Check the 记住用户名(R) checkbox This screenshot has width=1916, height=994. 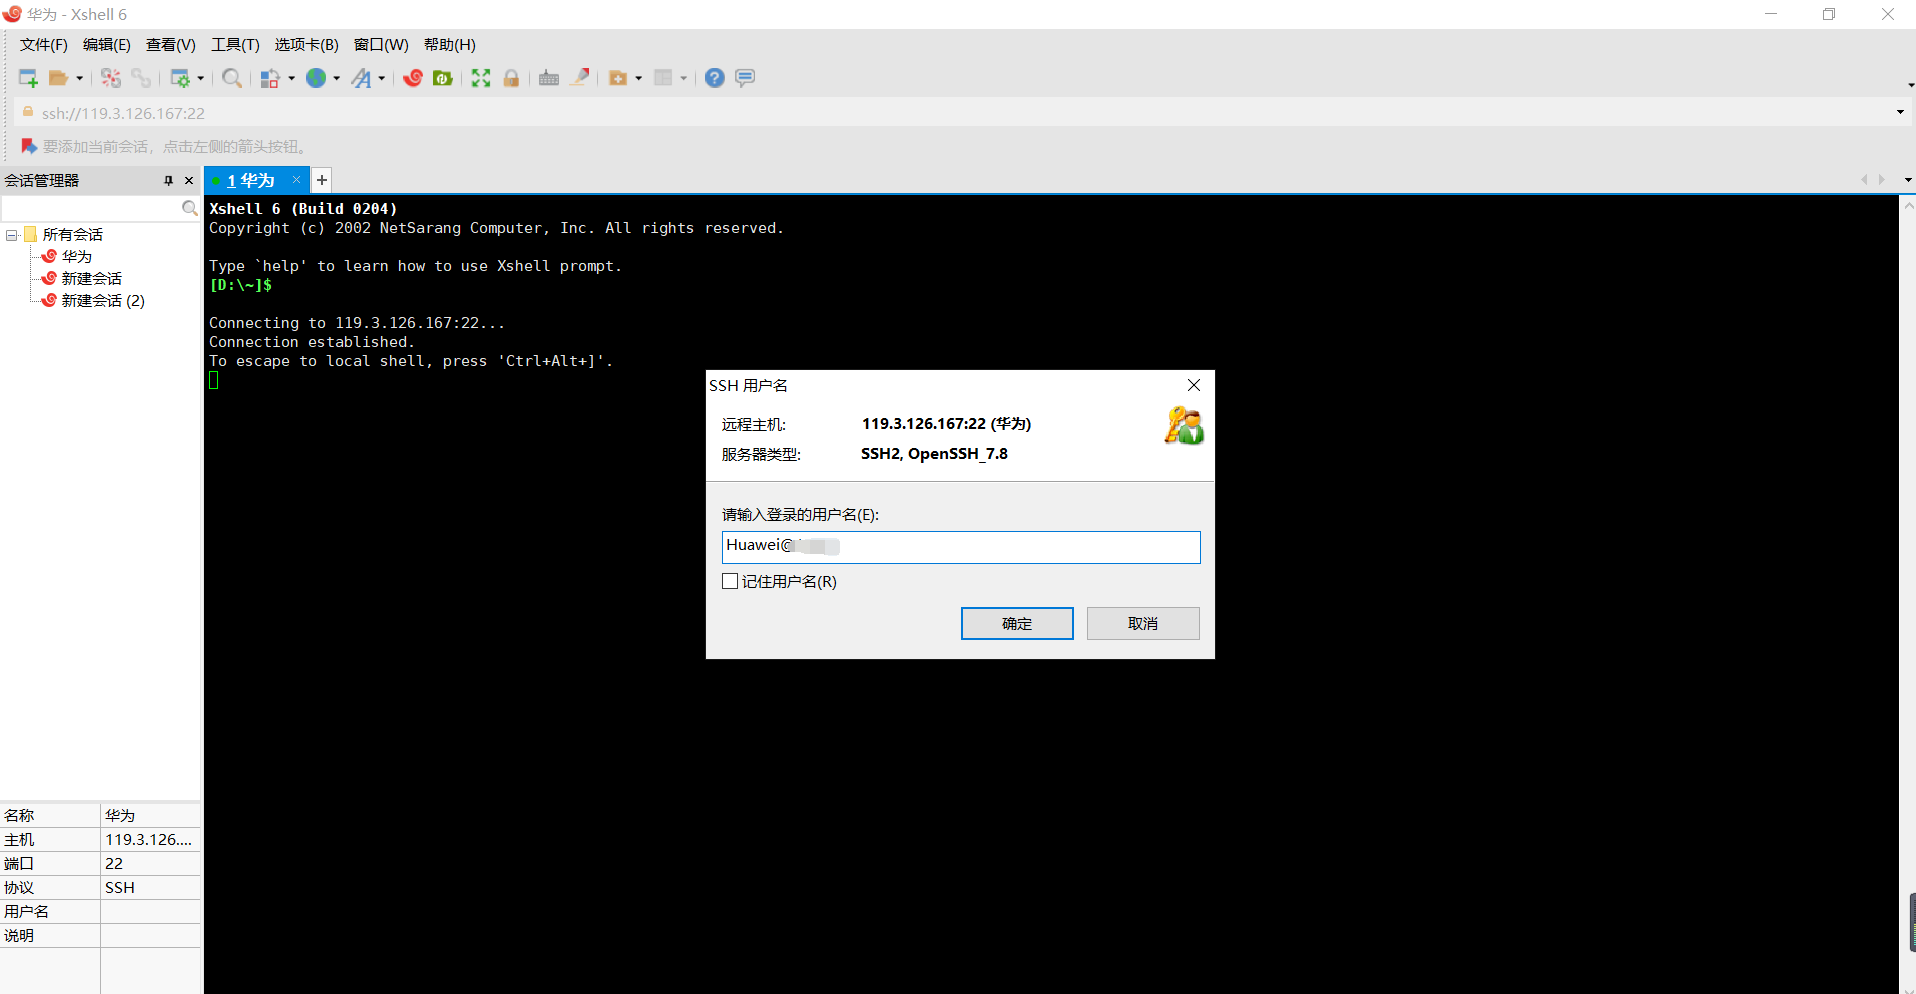click(730, 582)
